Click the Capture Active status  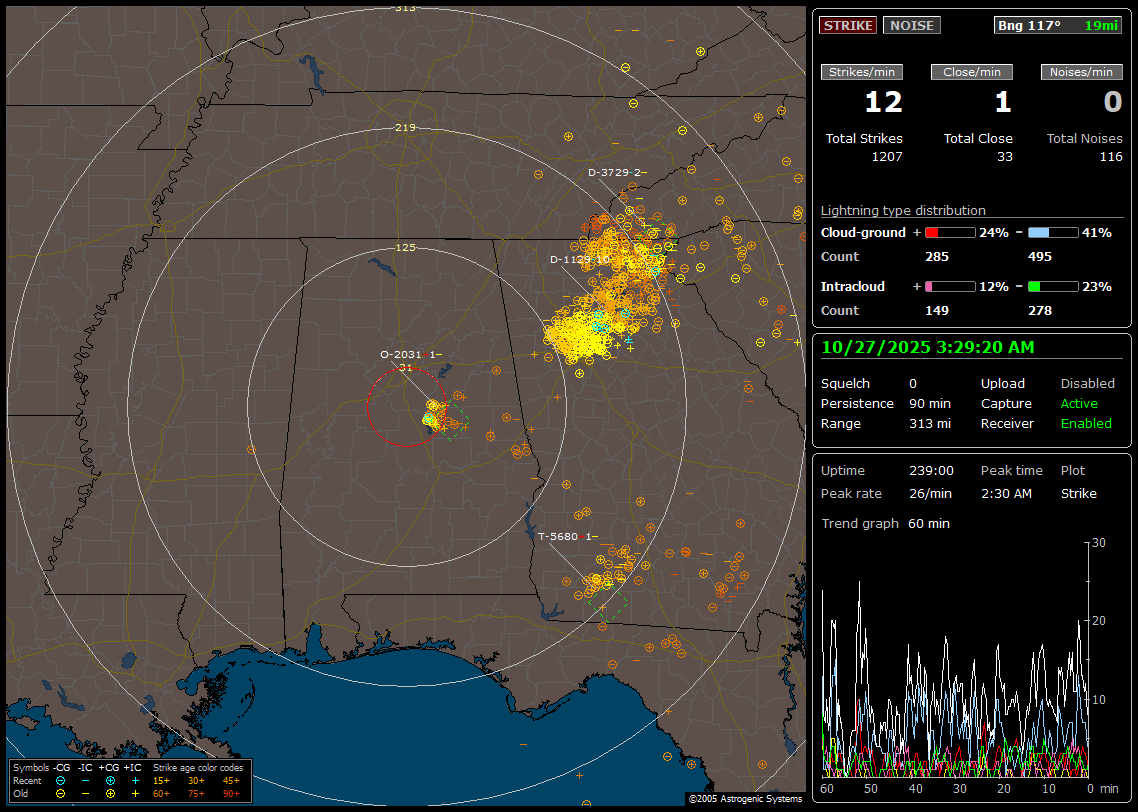pyautogui.click(x=1078, y=404)
